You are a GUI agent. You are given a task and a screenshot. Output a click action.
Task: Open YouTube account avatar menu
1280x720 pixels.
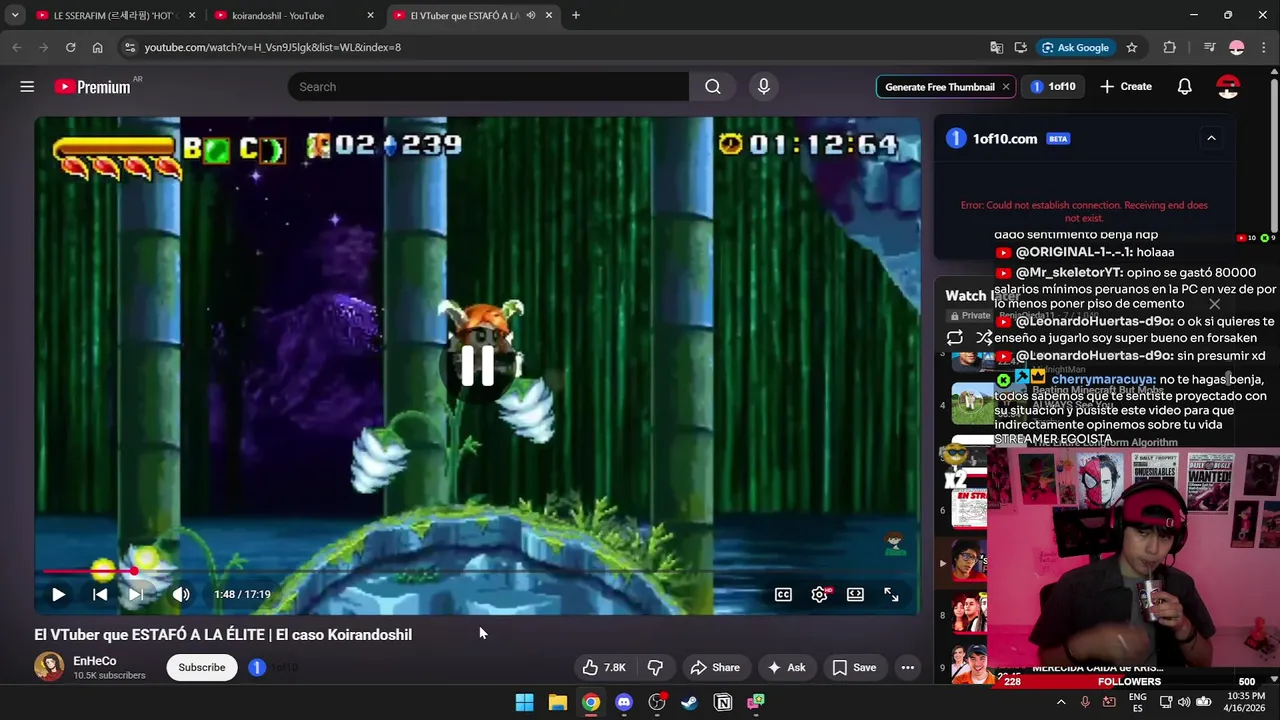pyautogui.click(x=1228, y=87)
